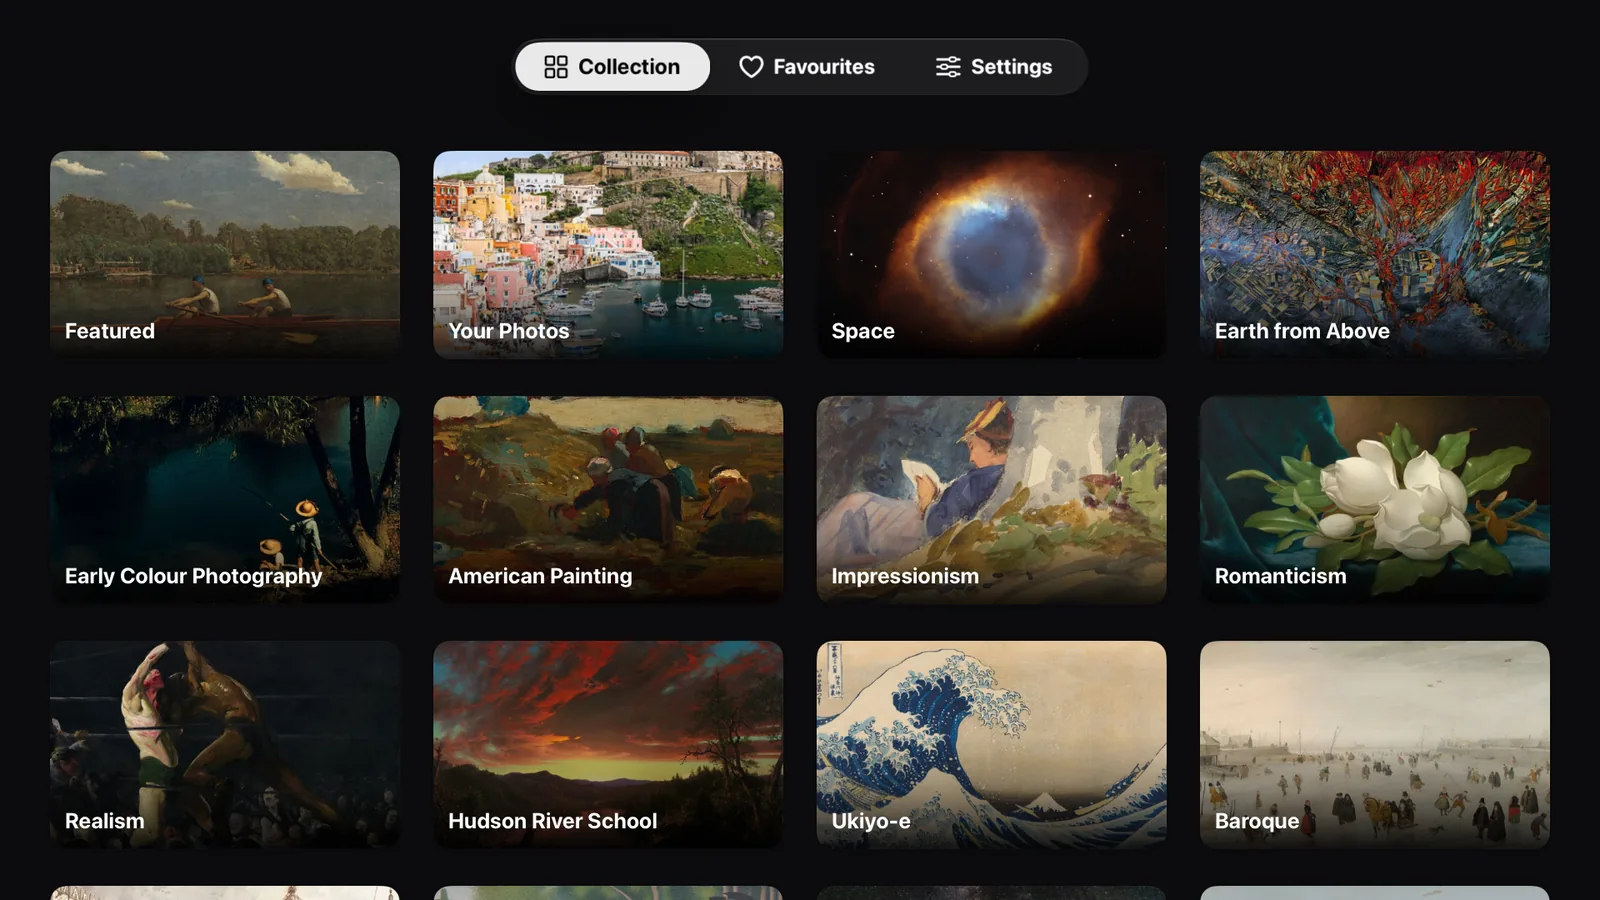Open the American Painting collection
This screenshot has width=1600, height=900.
(608, 500)
